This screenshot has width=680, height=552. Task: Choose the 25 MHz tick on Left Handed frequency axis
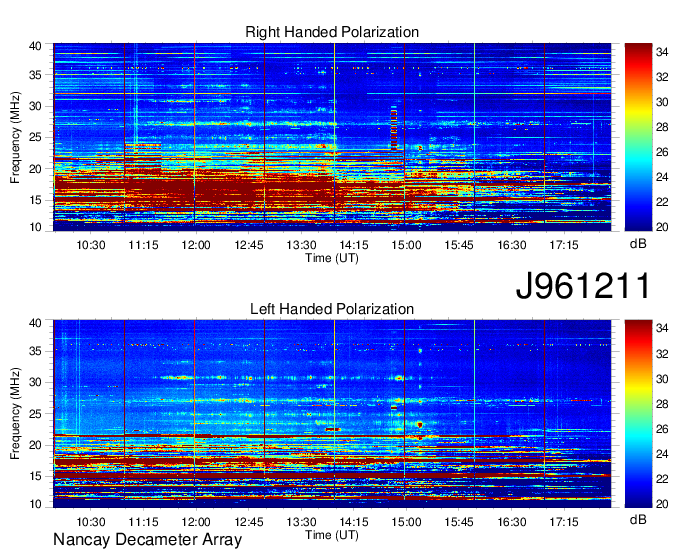[x=35, y=414]
